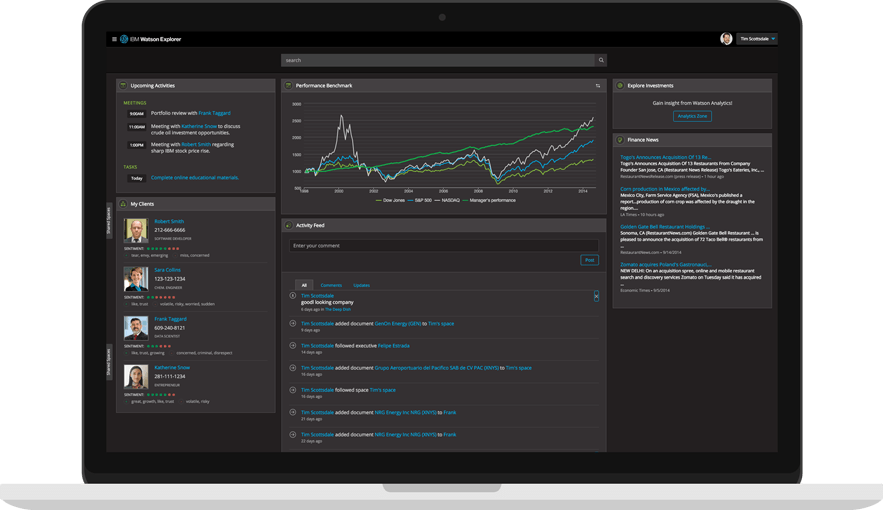Open Robert Smith client name link
Viewport: 883px width, 510px height.
[x=169, y=222]
